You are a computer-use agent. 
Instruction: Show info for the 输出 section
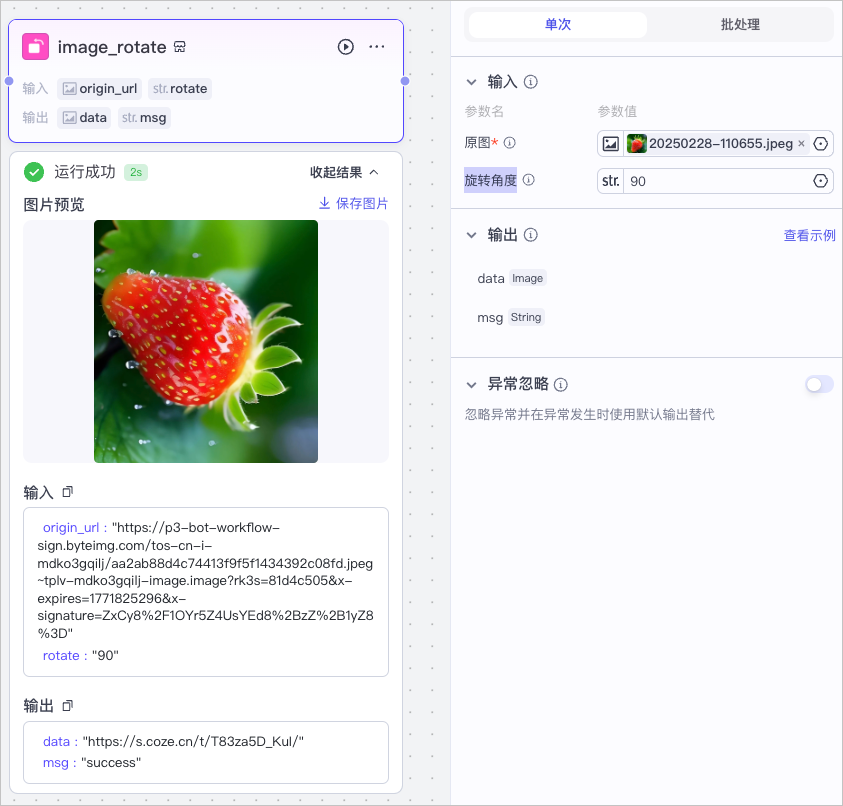pyautogui.click(x=531, y=235)
